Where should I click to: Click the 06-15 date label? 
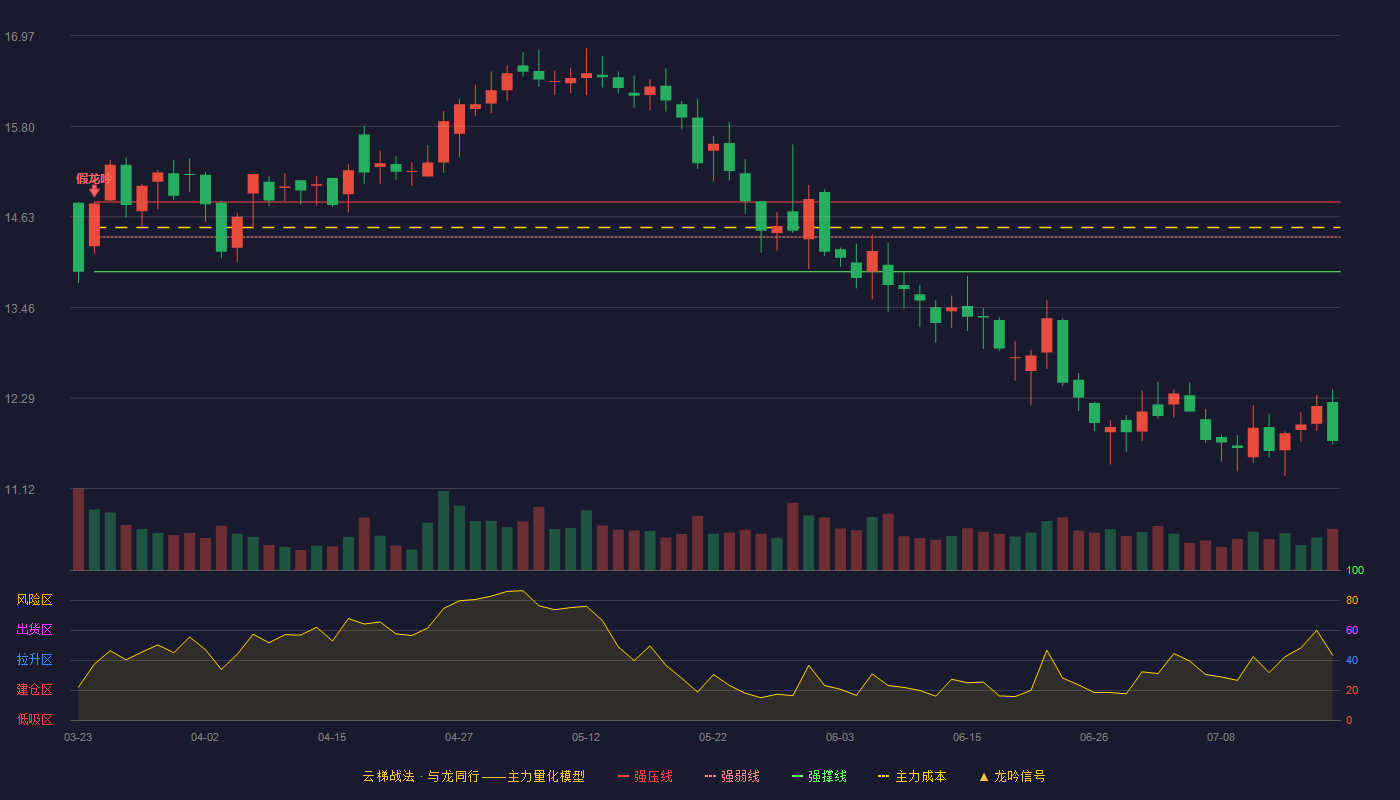pyautogui.click(x=967, y=737)
